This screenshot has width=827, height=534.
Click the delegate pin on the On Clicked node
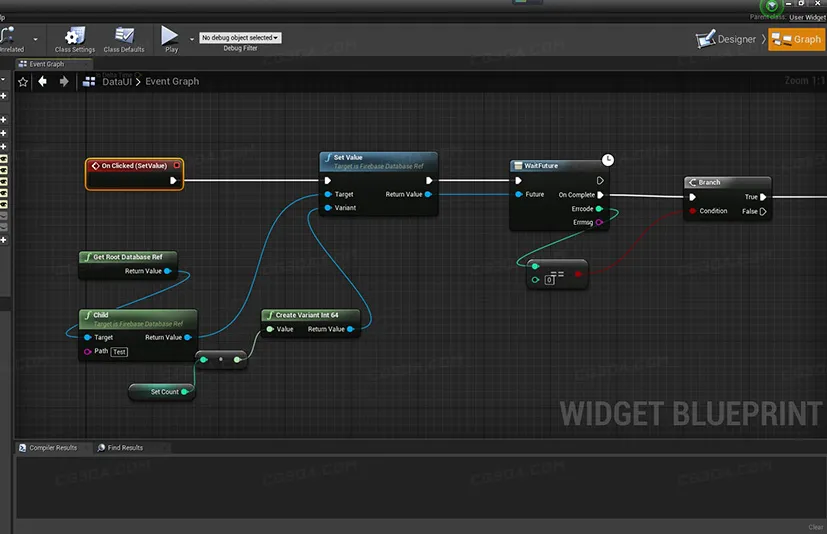click(177, 165)
